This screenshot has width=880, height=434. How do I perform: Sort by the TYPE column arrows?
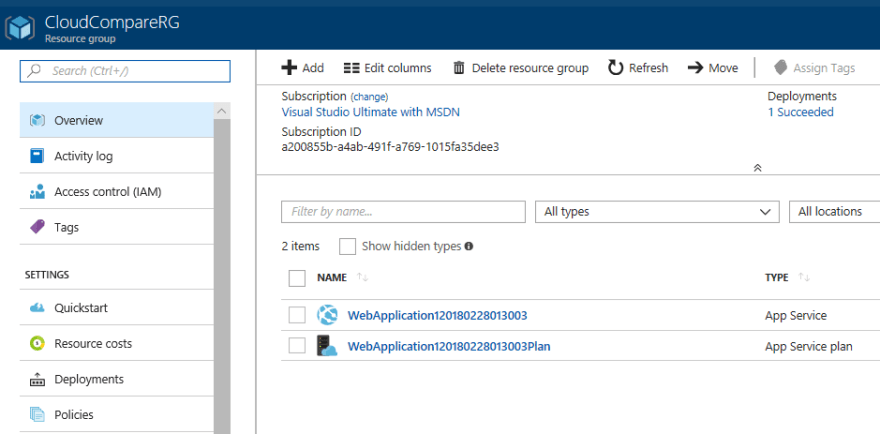click(x=804, y=277)
